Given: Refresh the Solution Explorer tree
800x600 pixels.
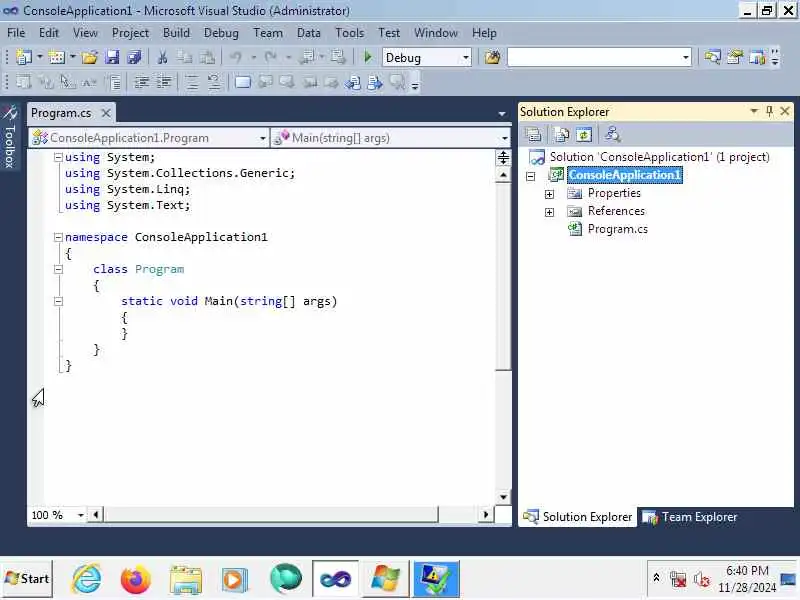Looking at the screenshot, I should 584,135.
